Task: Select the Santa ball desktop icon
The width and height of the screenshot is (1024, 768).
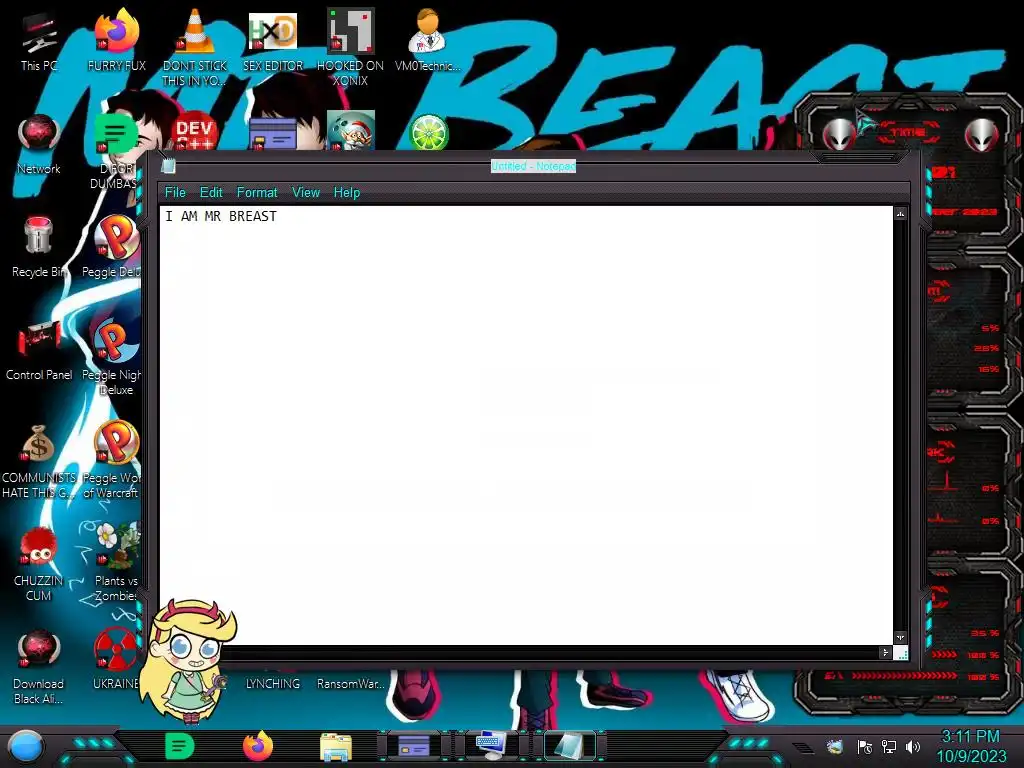Action: (x=351, y=131)
